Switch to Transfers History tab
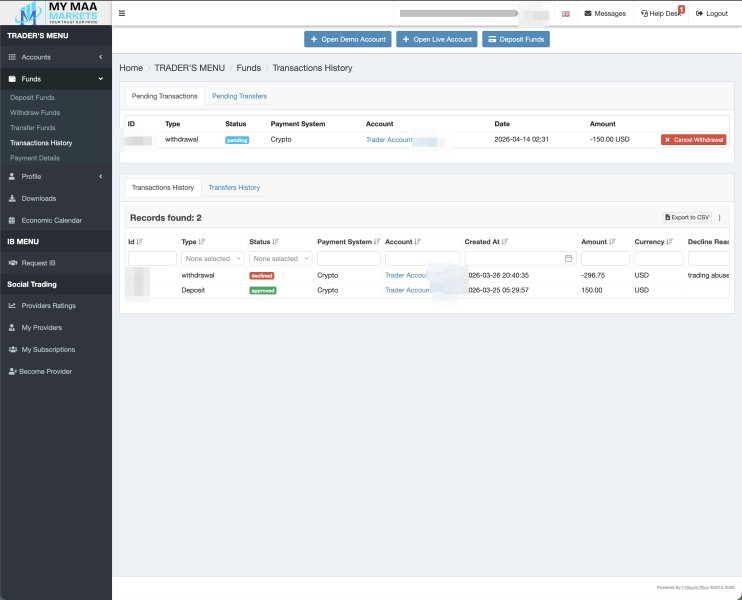 point(234,187)
